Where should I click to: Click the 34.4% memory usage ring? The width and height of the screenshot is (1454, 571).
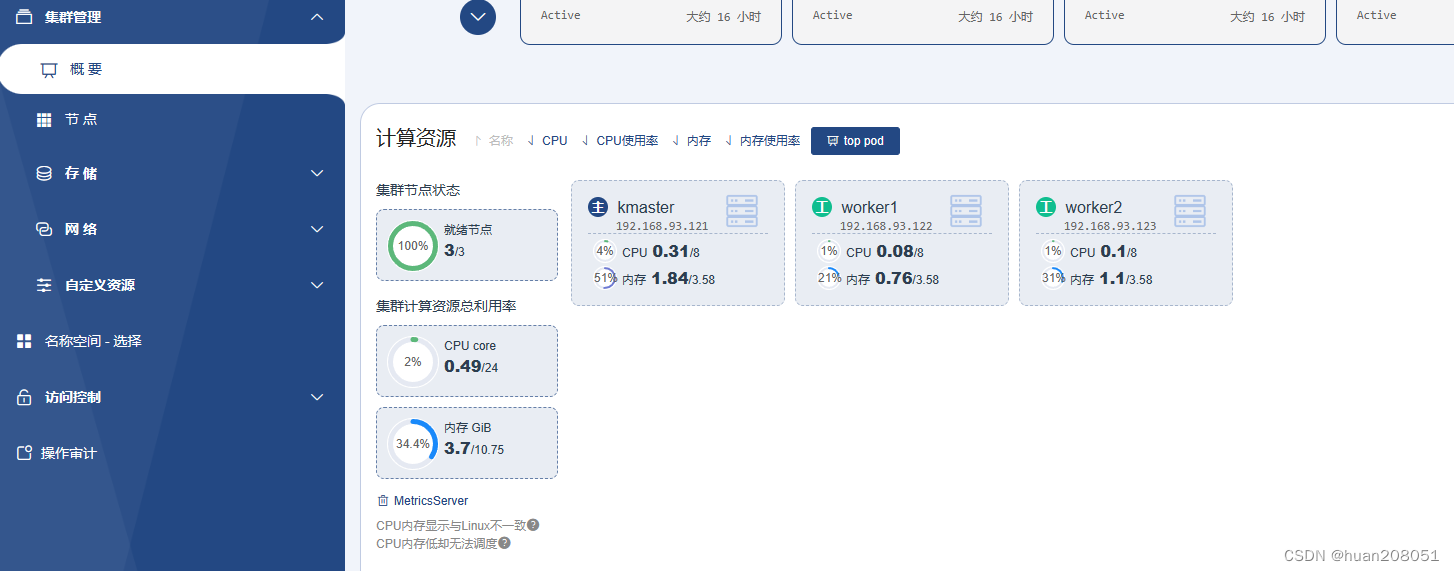coord(413,444)
